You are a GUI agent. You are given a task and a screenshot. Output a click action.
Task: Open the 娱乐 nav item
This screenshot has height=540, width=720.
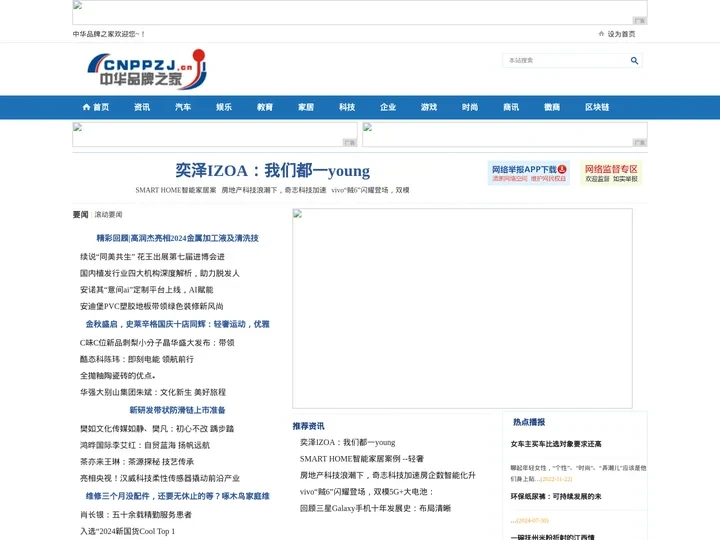pos(224,107)
